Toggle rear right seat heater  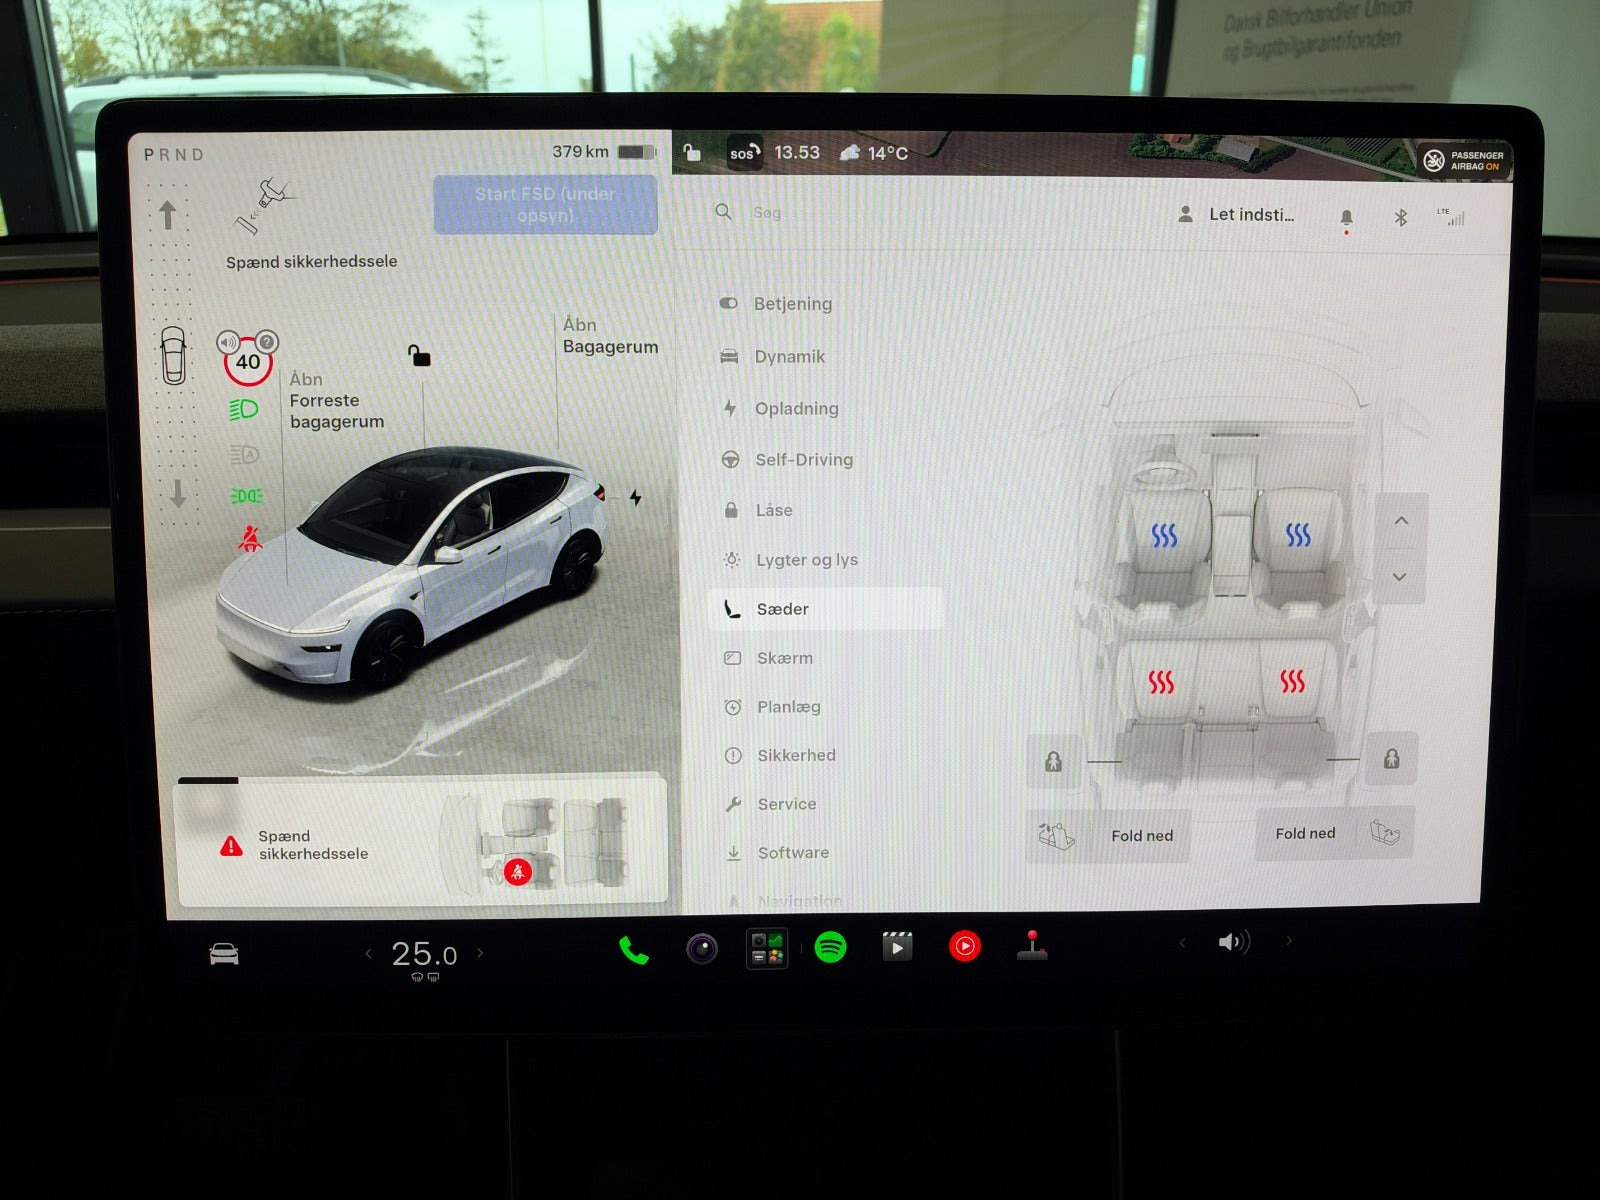[x=1293, y=682]
